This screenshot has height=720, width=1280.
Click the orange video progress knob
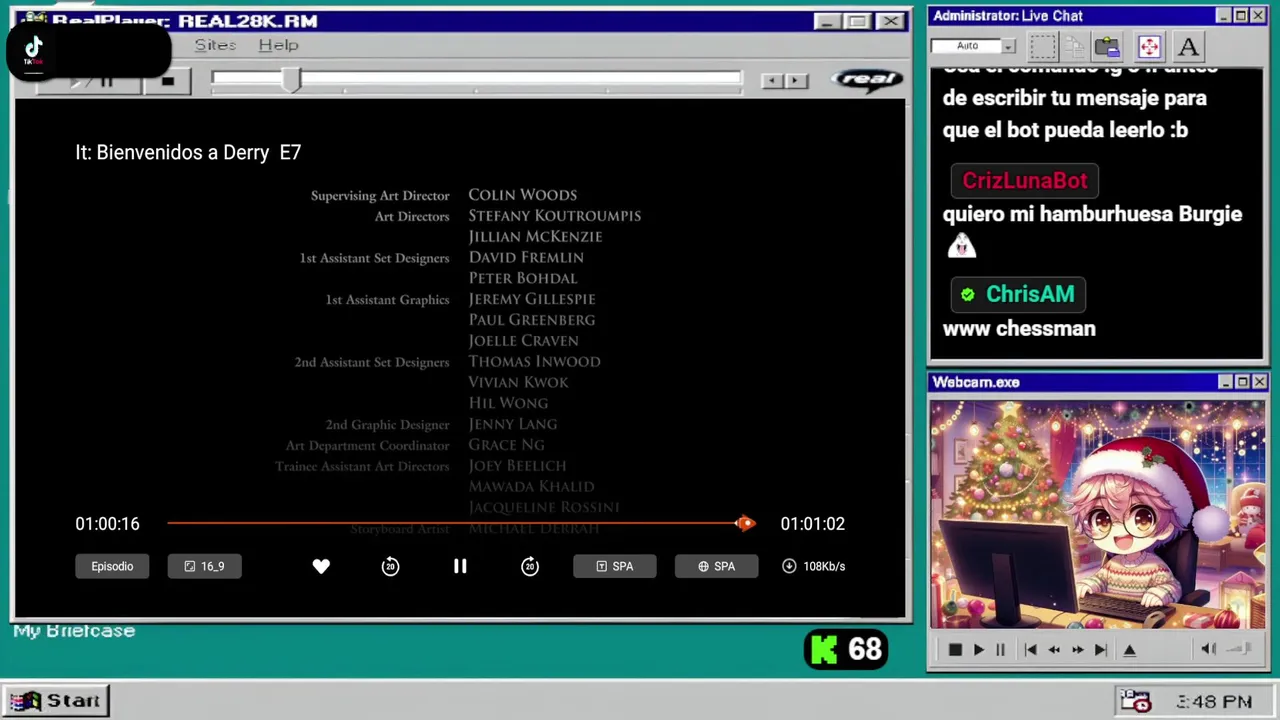coord(745,523)
